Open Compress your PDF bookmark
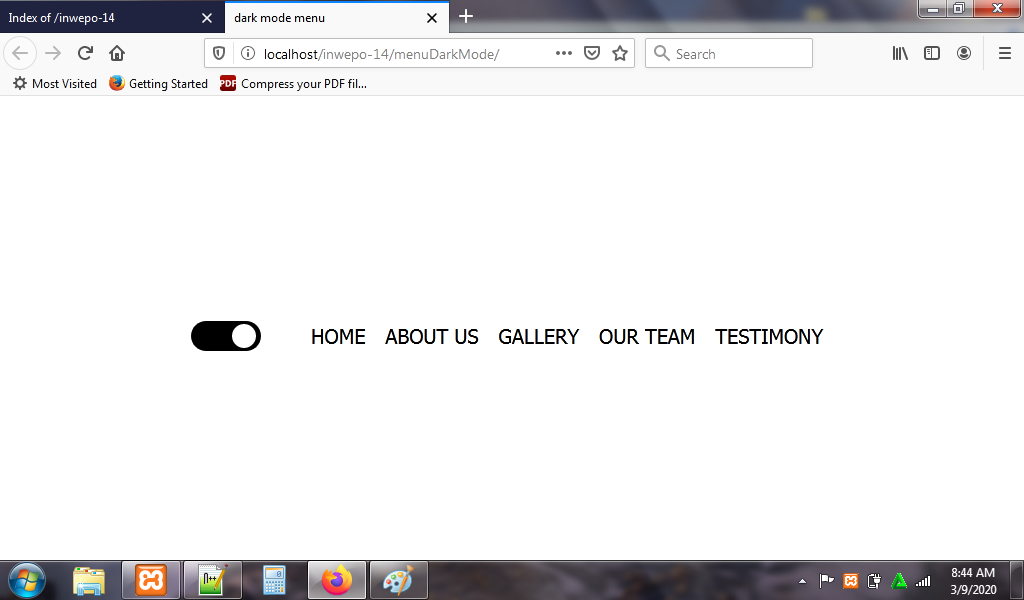 pyautogui.click(x=294, y=84)
